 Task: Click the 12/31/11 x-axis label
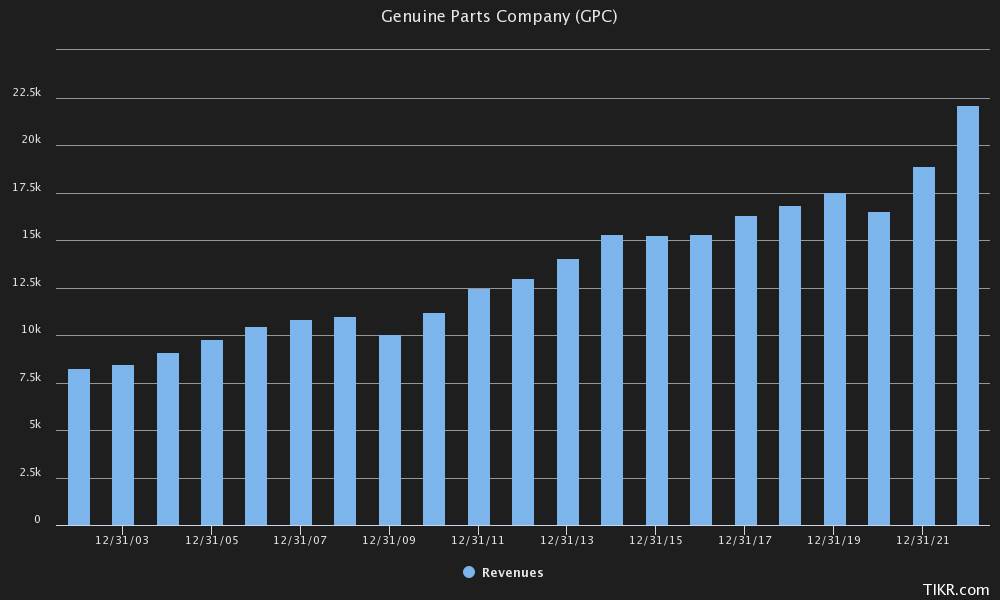click(x=478, y=540)
